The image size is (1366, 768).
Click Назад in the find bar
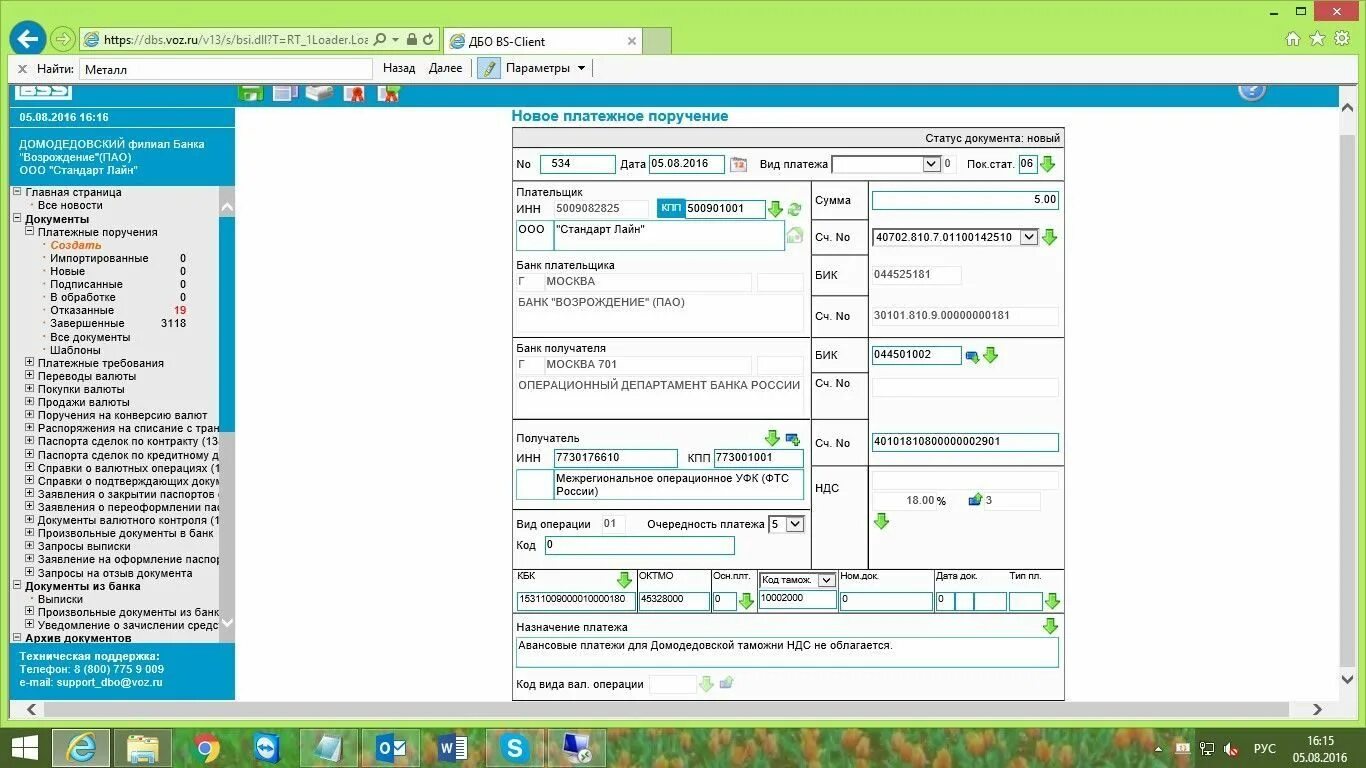[x=399, y=68]
